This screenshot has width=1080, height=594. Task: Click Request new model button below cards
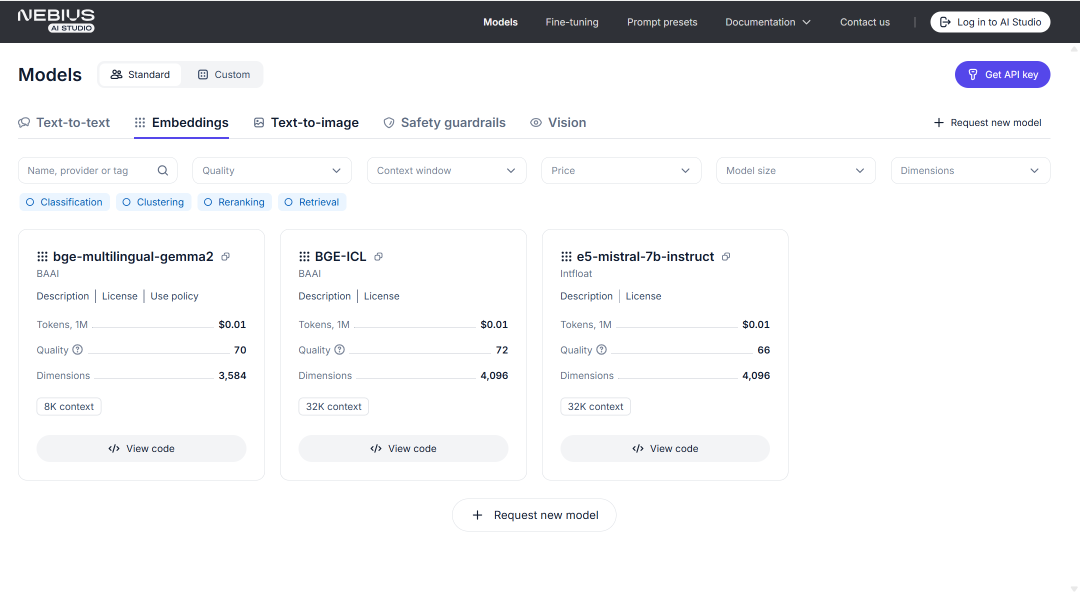534,515
